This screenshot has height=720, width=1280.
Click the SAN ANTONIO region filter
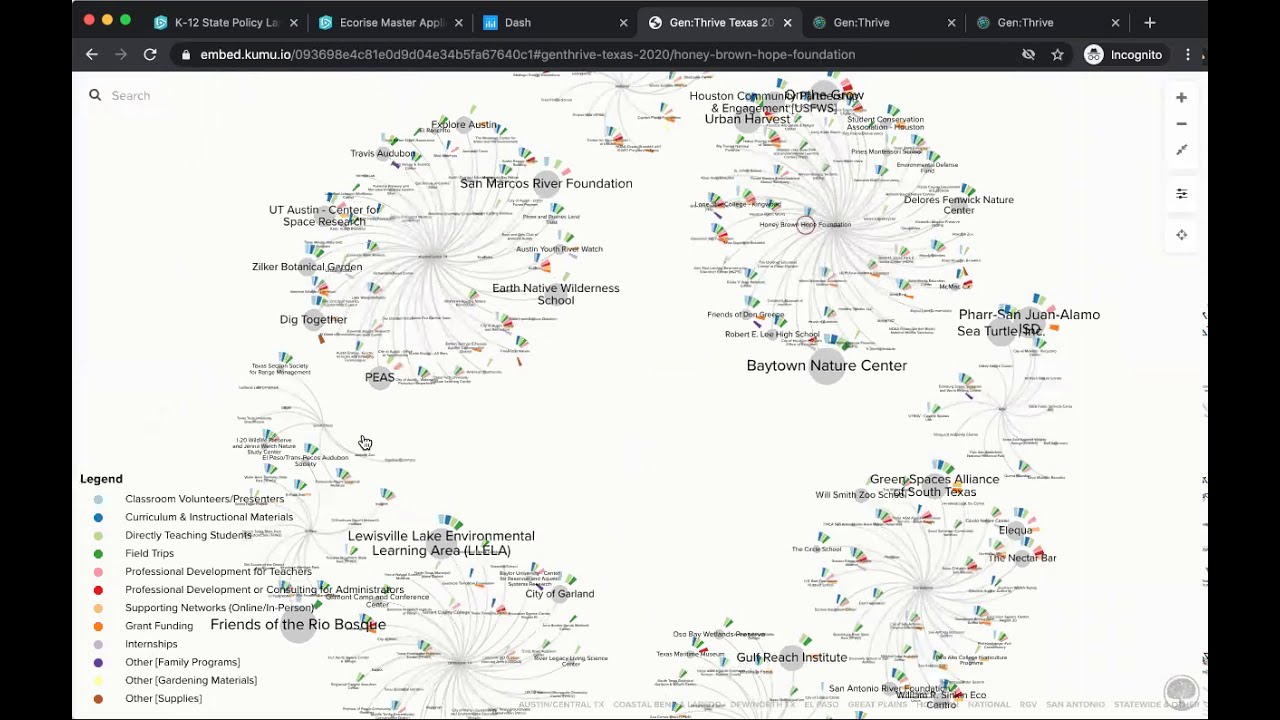point(1075,705)
